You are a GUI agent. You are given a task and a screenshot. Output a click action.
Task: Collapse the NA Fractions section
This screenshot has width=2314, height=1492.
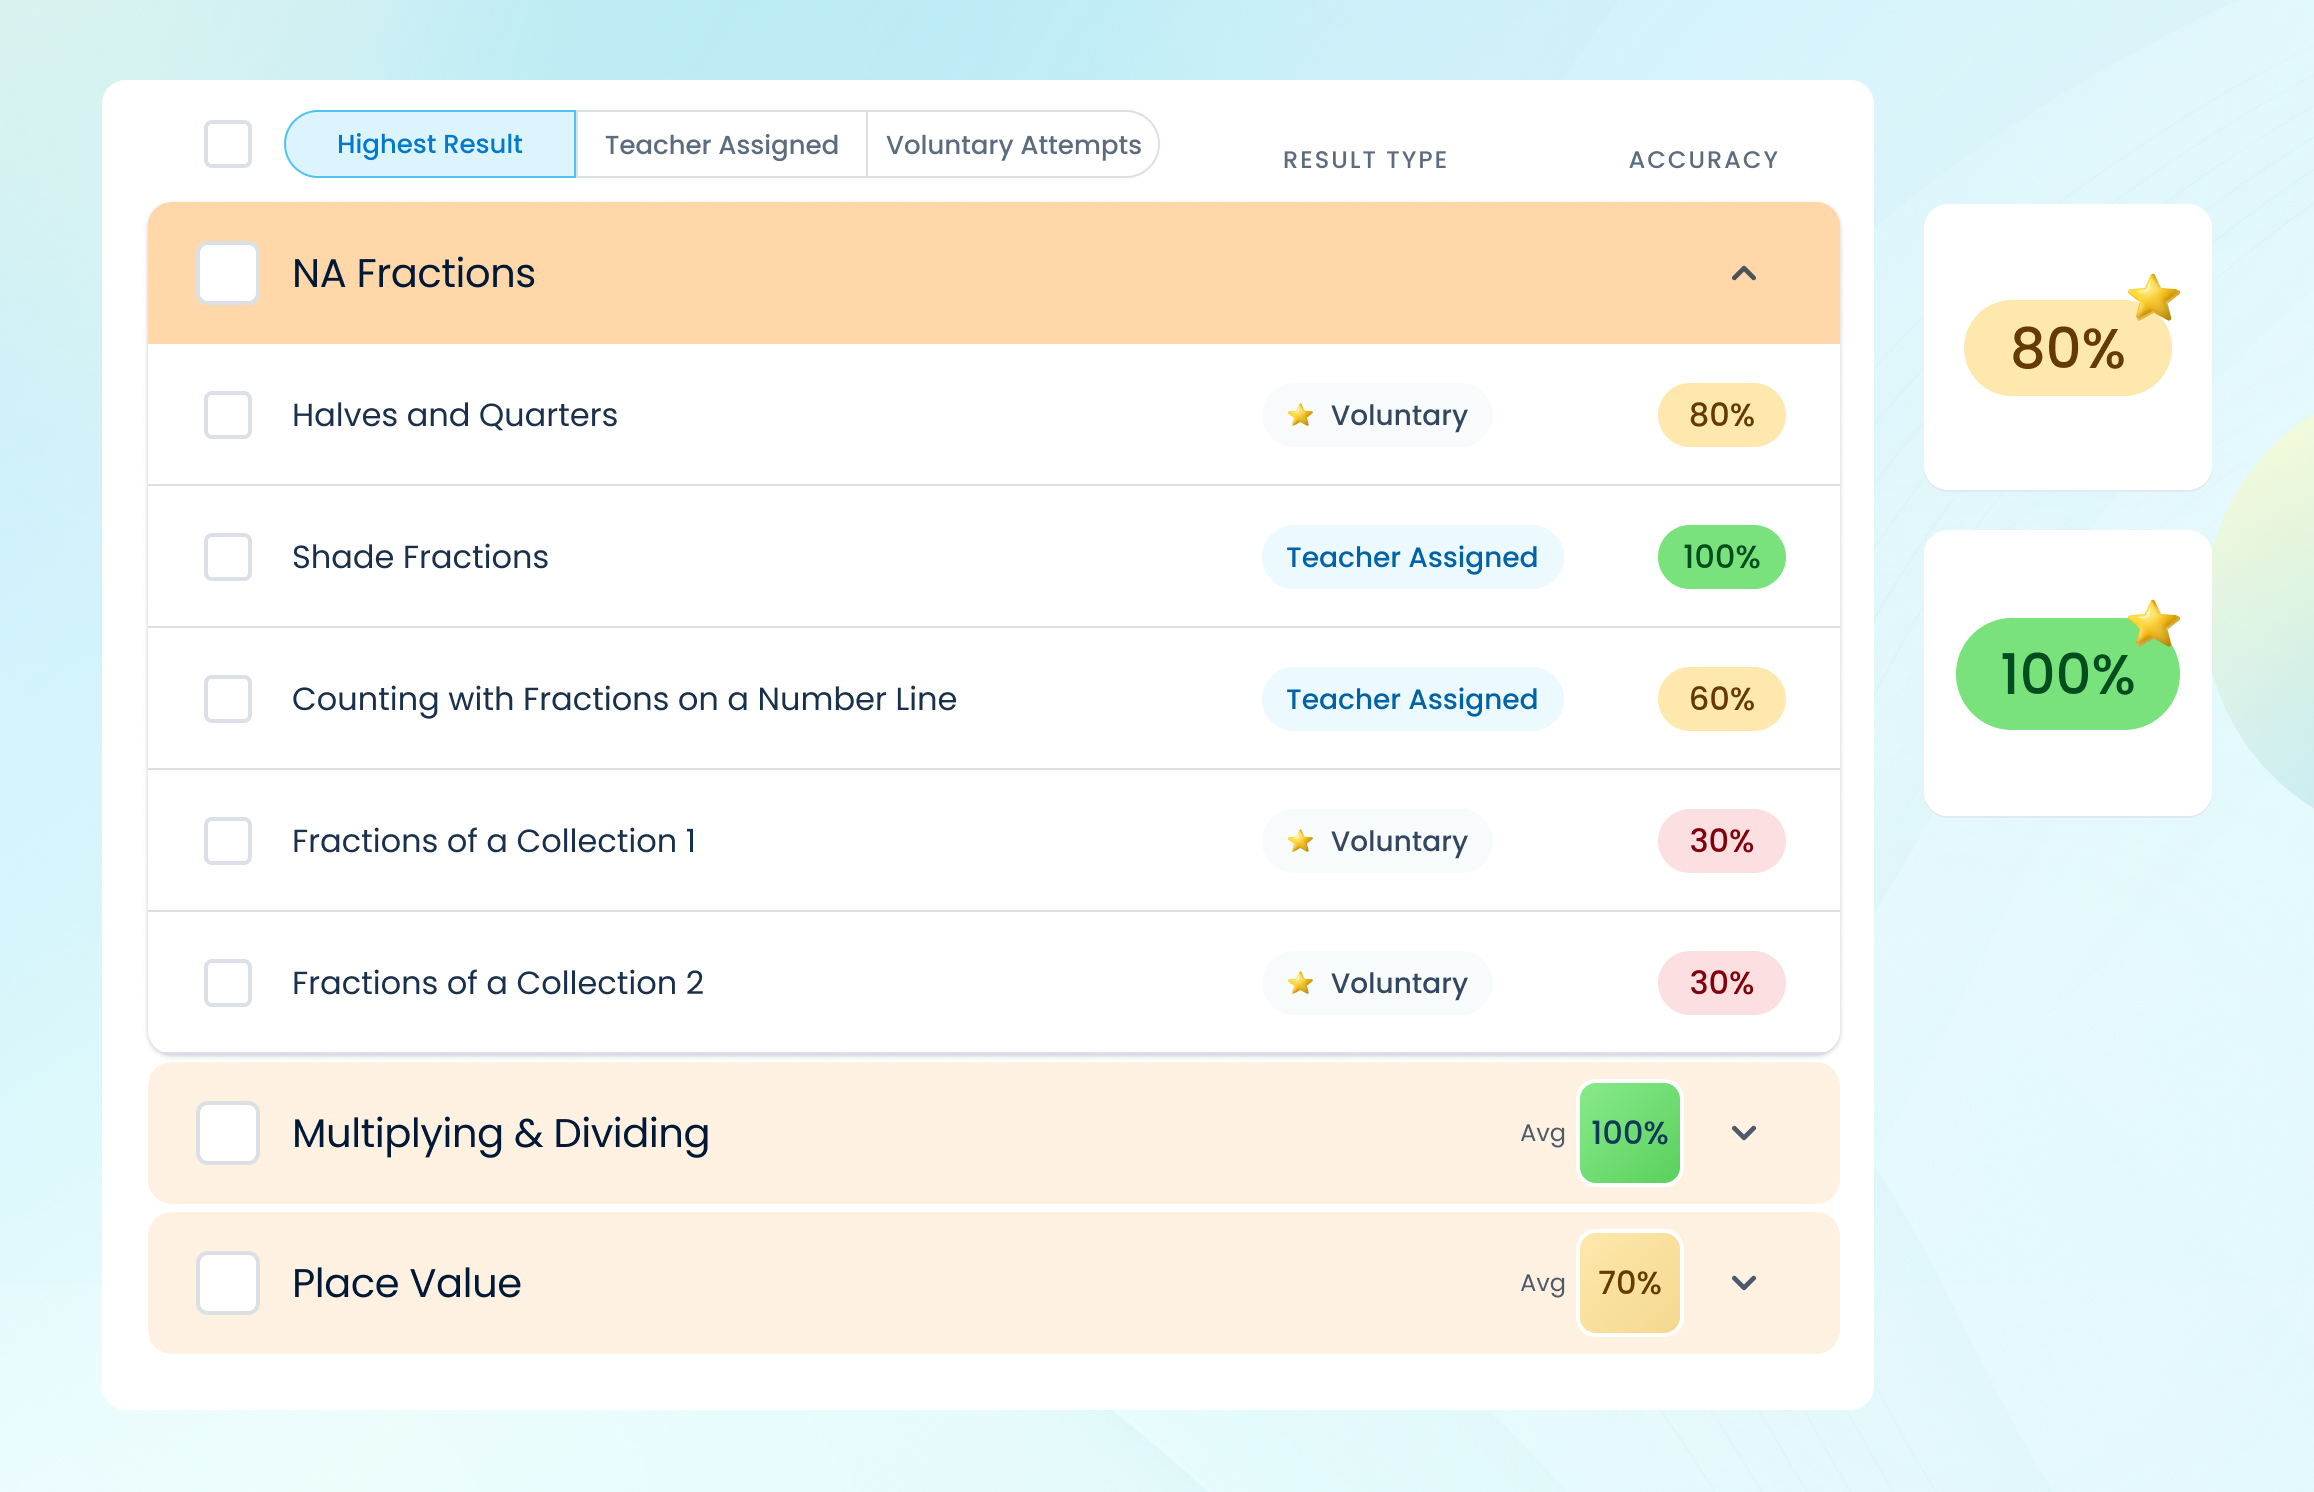[1744, 274]
